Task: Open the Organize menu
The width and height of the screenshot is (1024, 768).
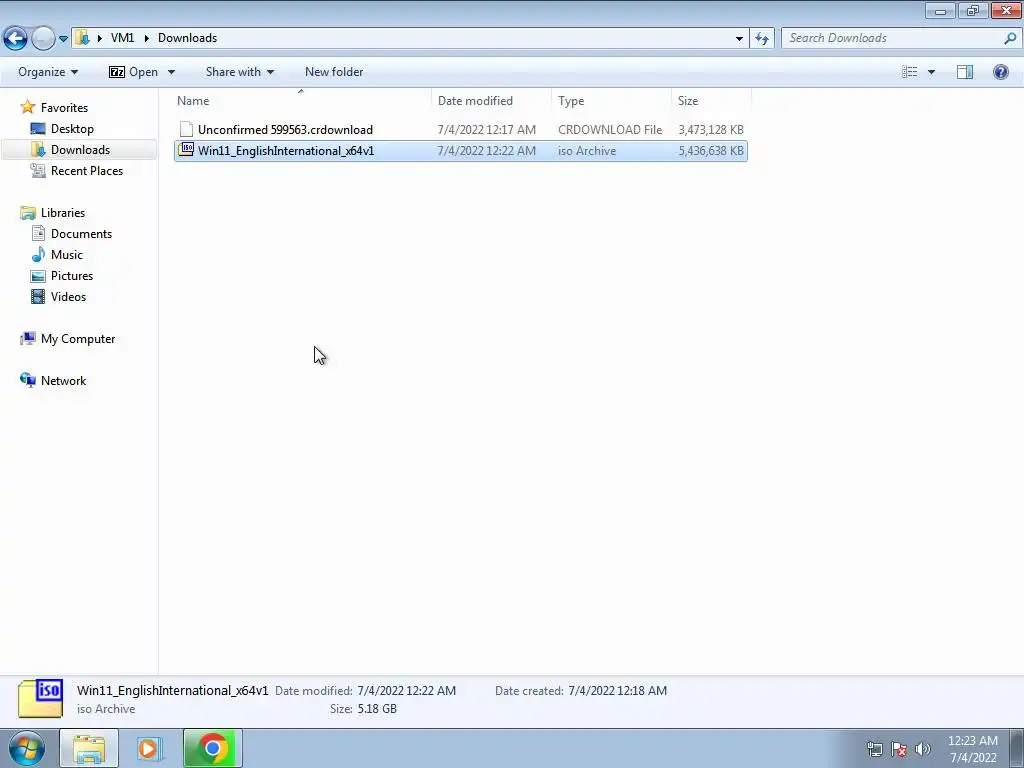Action: pyautogui.click(x=48, y=72)
